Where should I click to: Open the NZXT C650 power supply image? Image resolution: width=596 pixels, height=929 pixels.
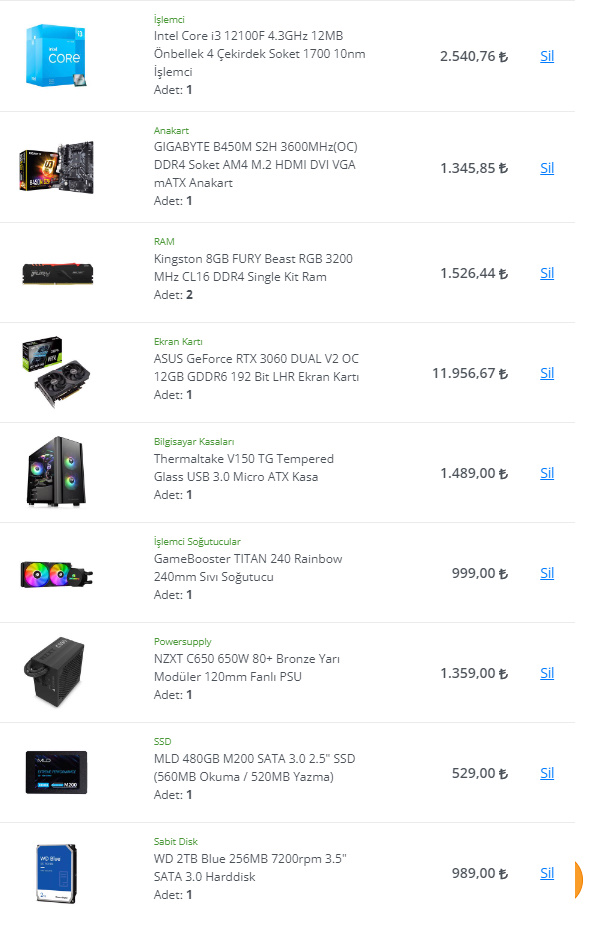click(55, 672)
